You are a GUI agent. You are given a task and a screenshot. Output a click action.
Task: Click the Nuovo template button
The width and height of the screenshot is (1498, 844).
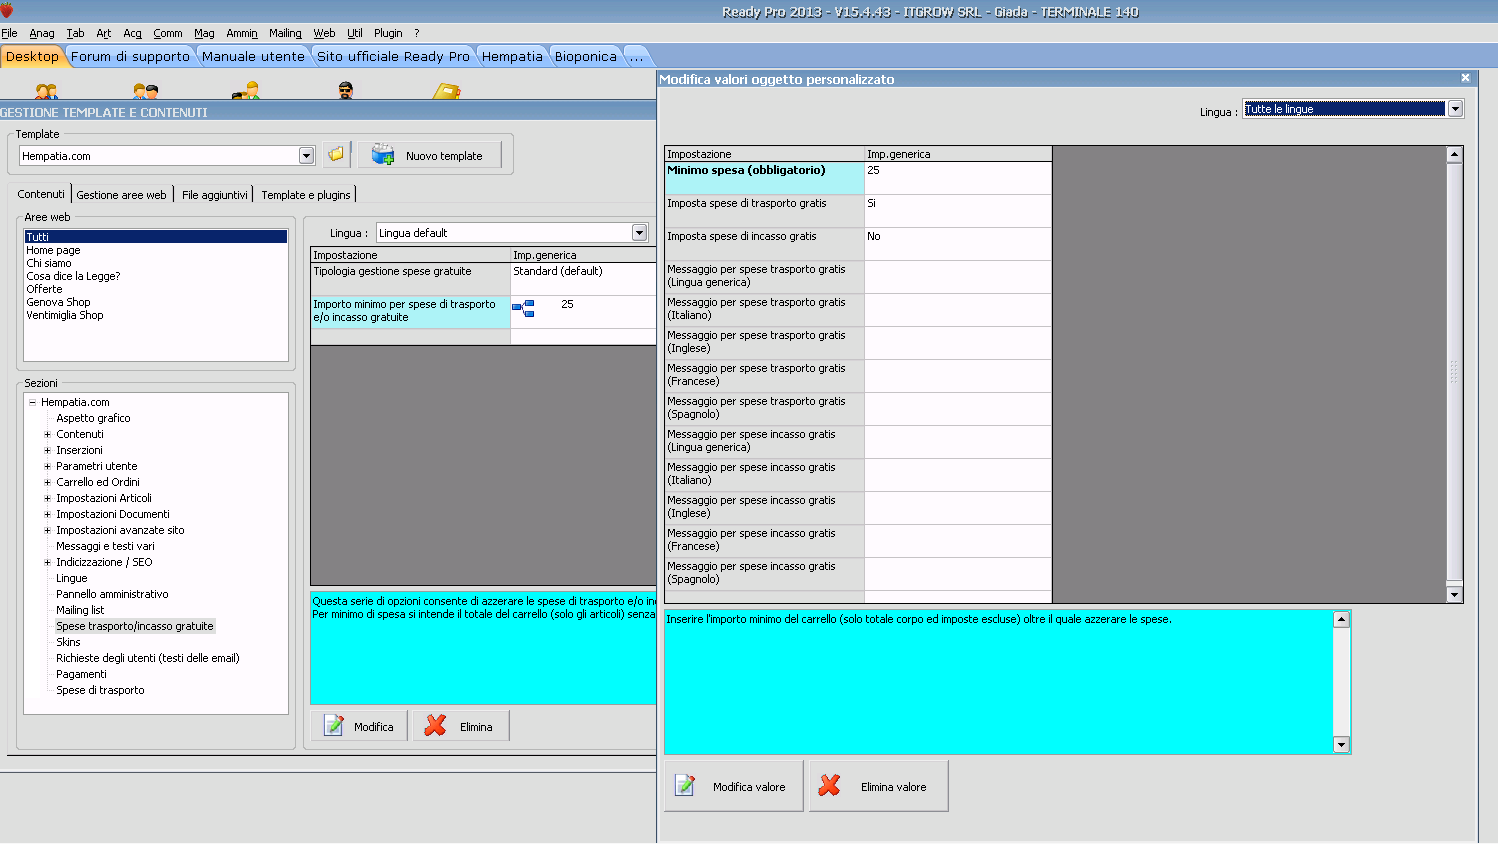tap(430, 155)
